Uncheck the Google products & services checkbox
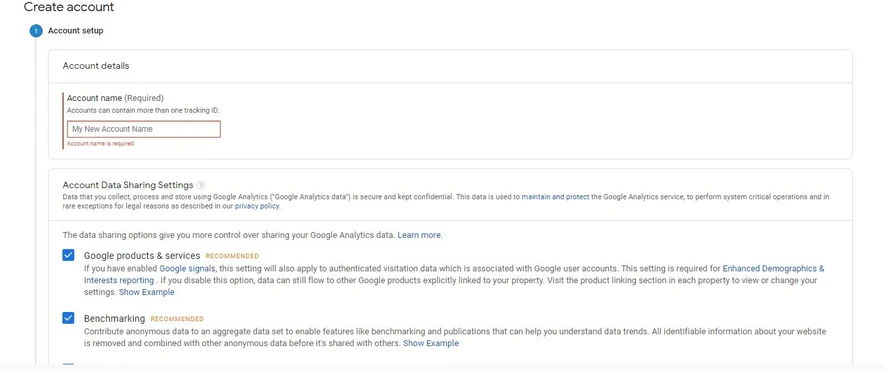 [68, 255]
